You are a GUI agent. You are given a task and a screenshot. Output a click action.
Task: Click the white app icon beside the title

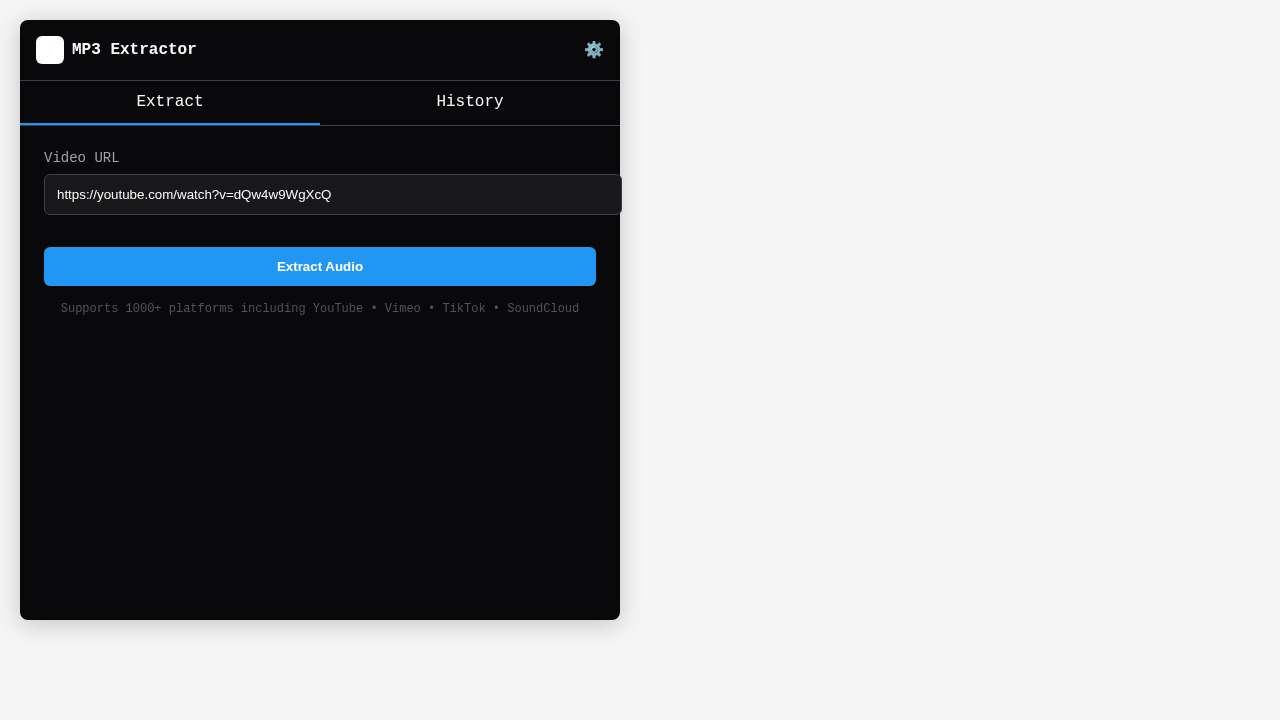click(x=50, y=49)
